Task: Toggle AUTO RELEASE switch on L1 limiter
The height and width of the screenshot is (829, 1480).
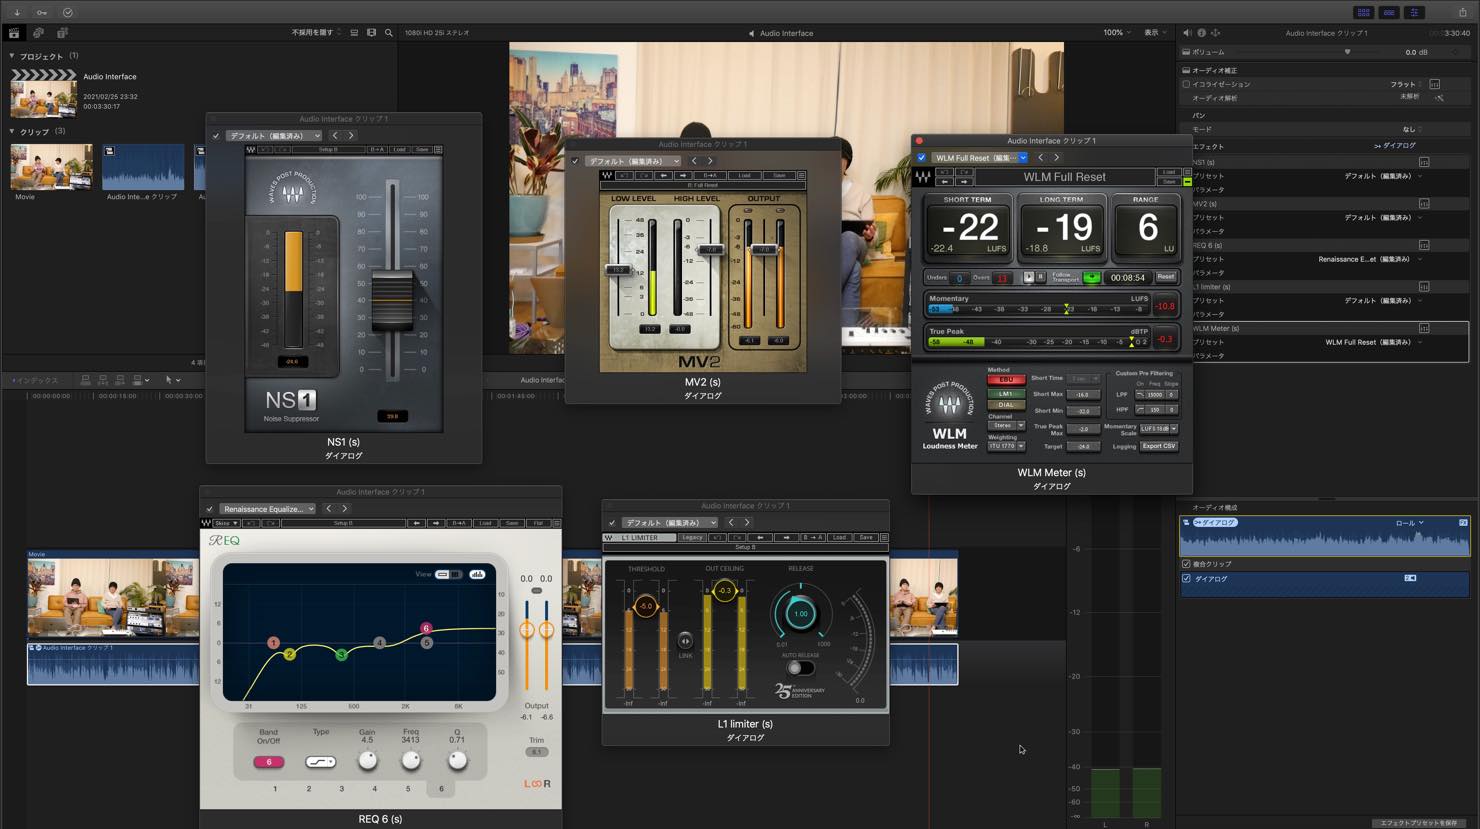Action: click(800, 668)
